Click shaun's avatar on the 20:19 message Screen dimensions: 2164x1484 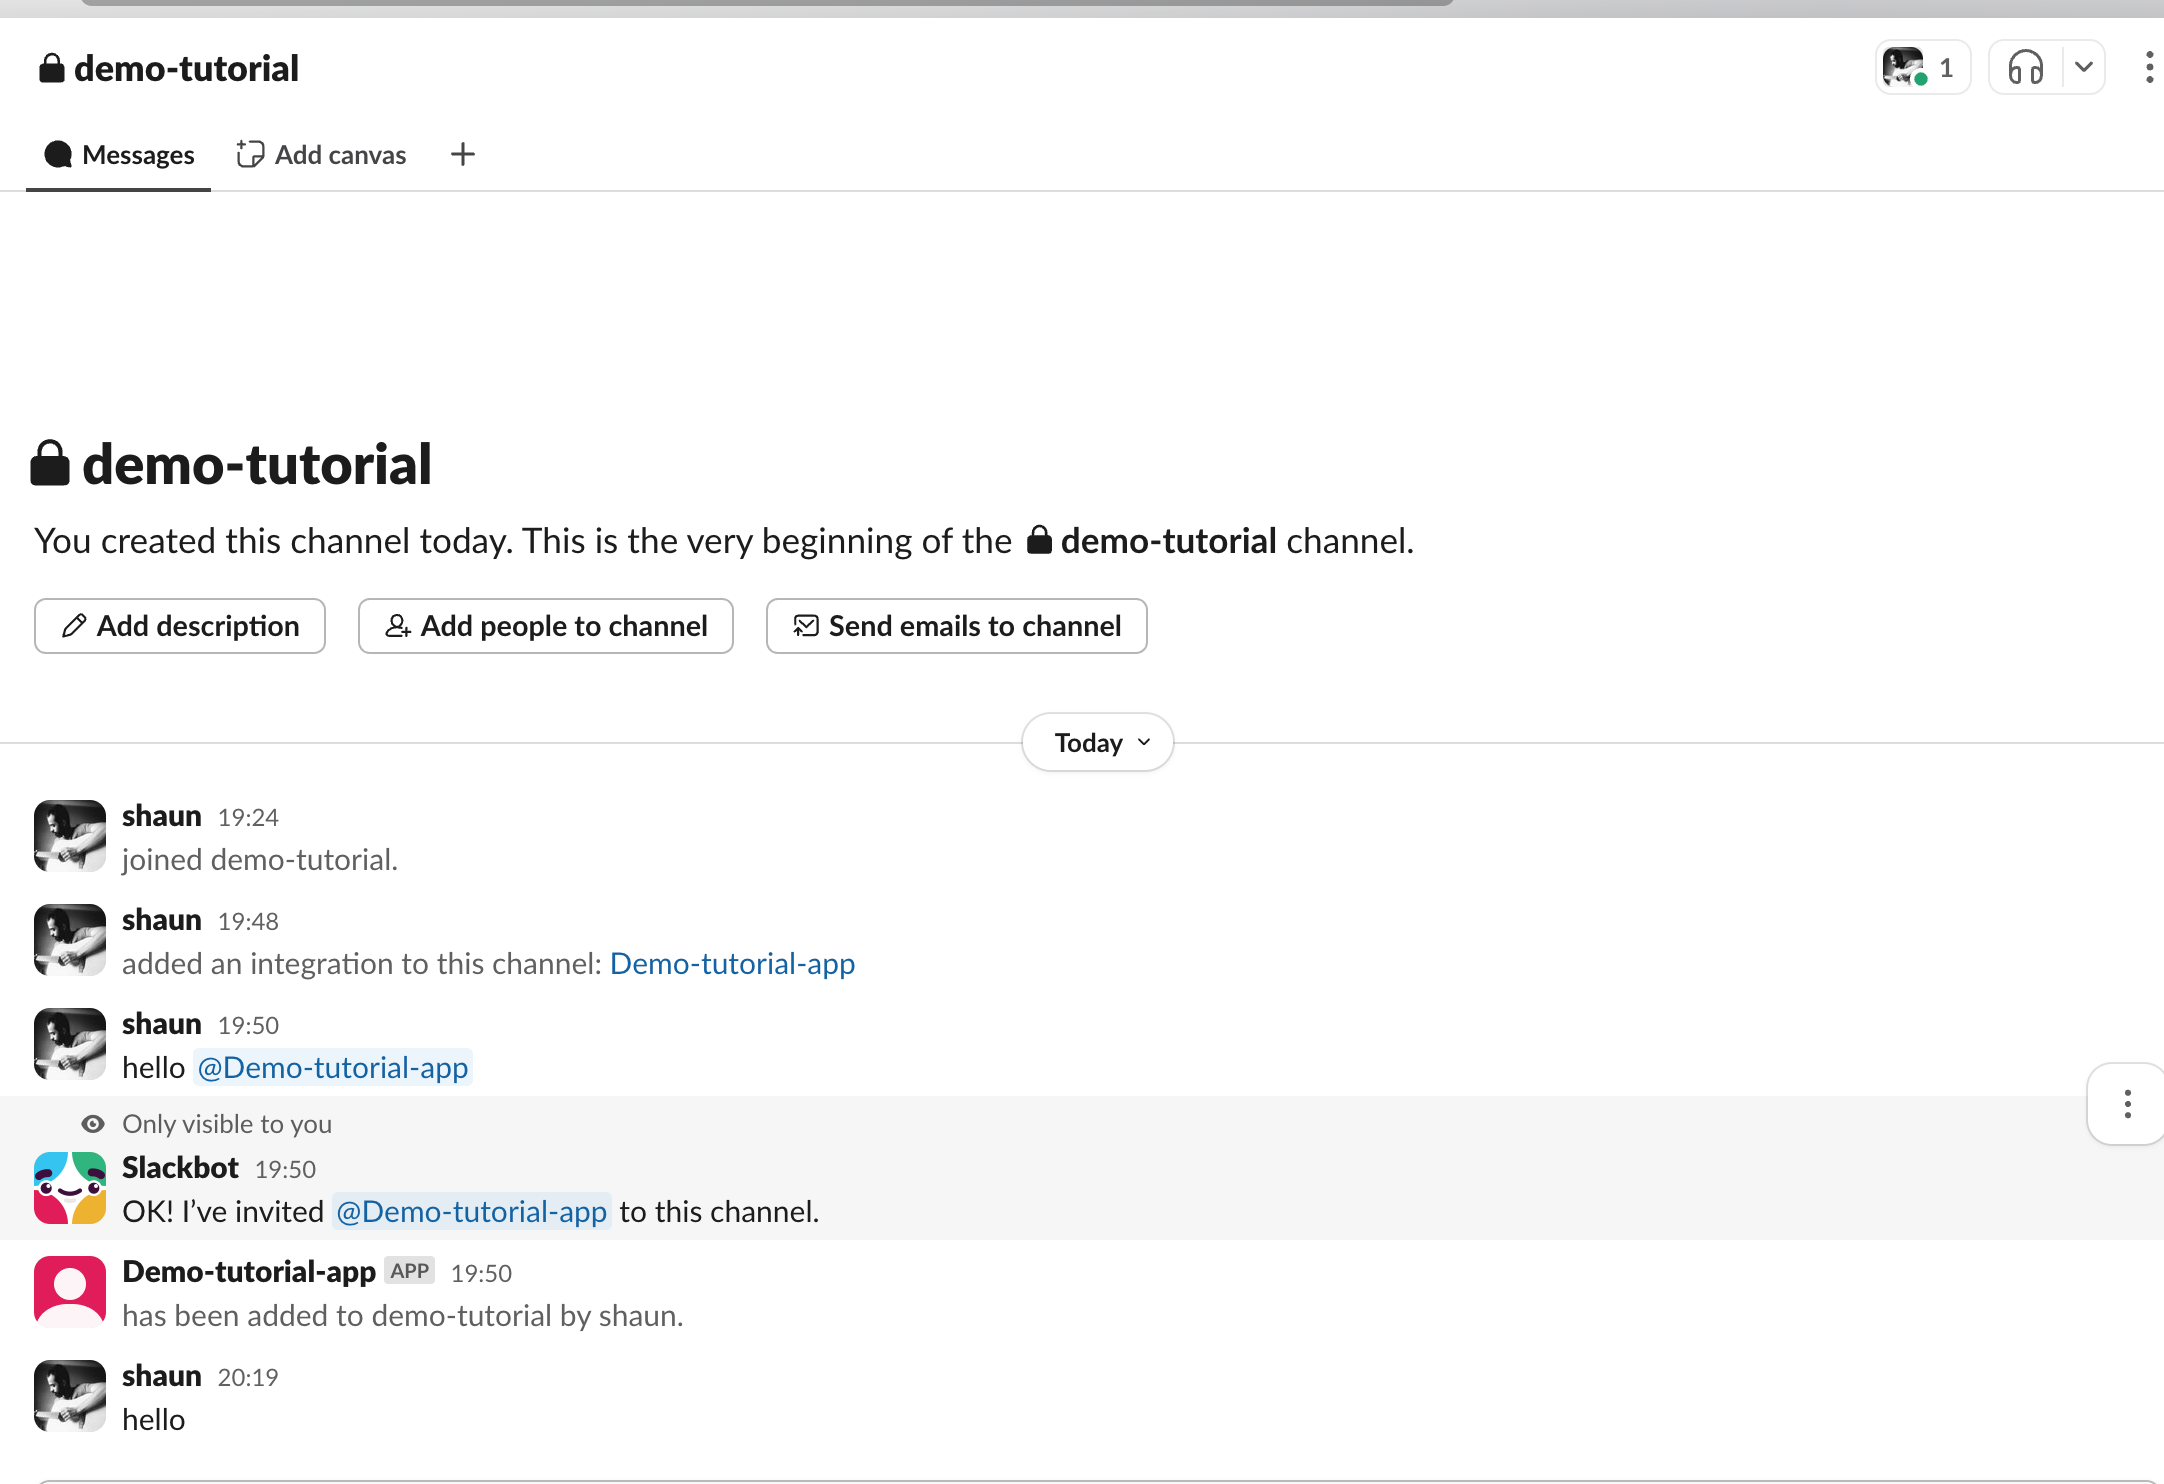coord(69,1395)
